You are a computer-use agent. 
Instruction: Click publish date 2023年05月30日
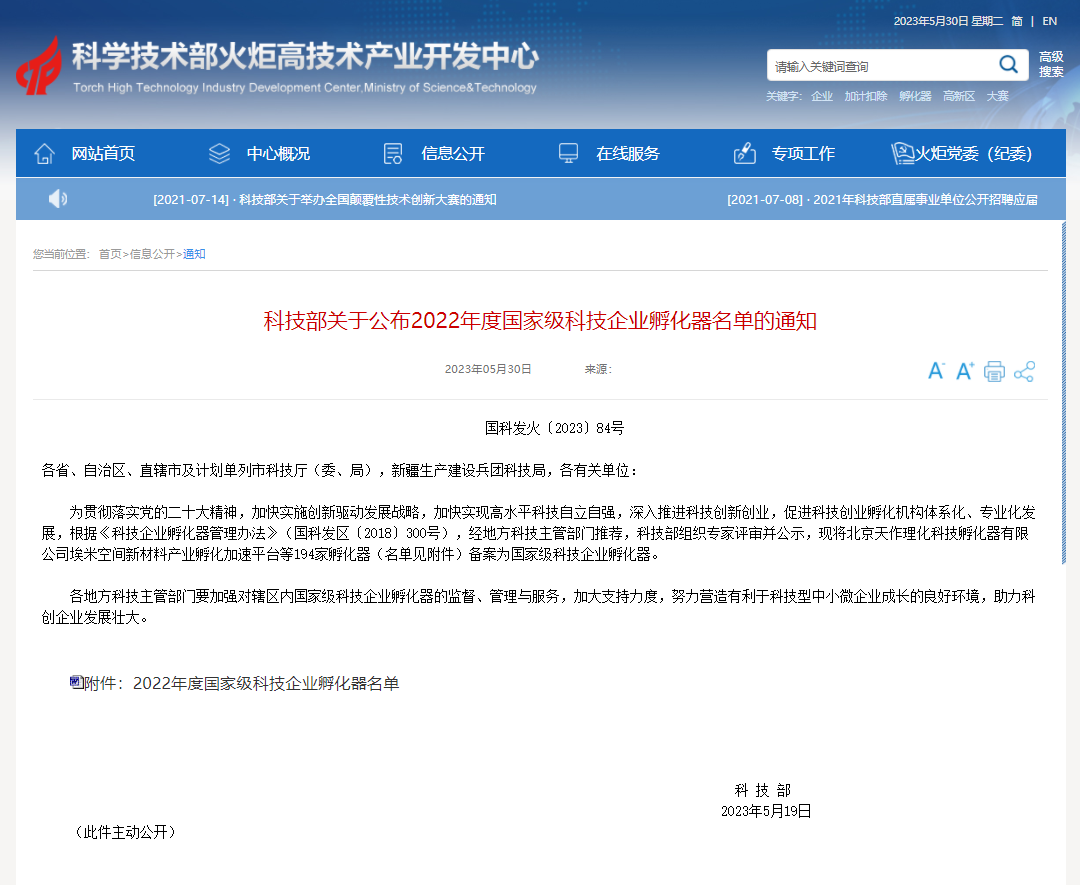[x=488, y=369]
